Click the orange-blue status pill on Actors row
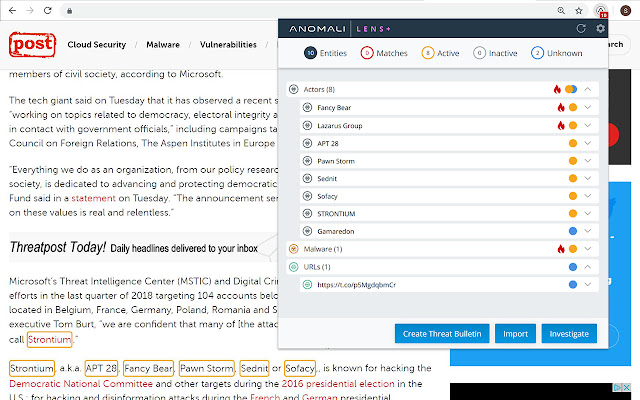This screenshot has height=400, width=640. [571, 89]
